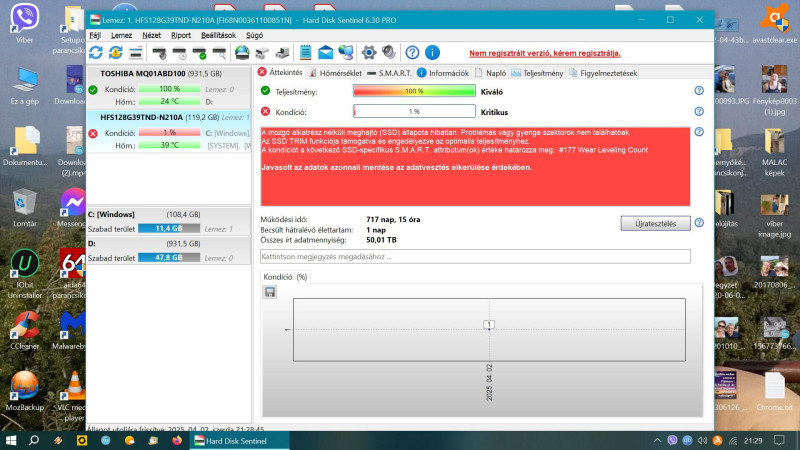The height and width of the screenshot is (450, 800).
Task: Open the notification center tray icon
Action: (779, 440)
